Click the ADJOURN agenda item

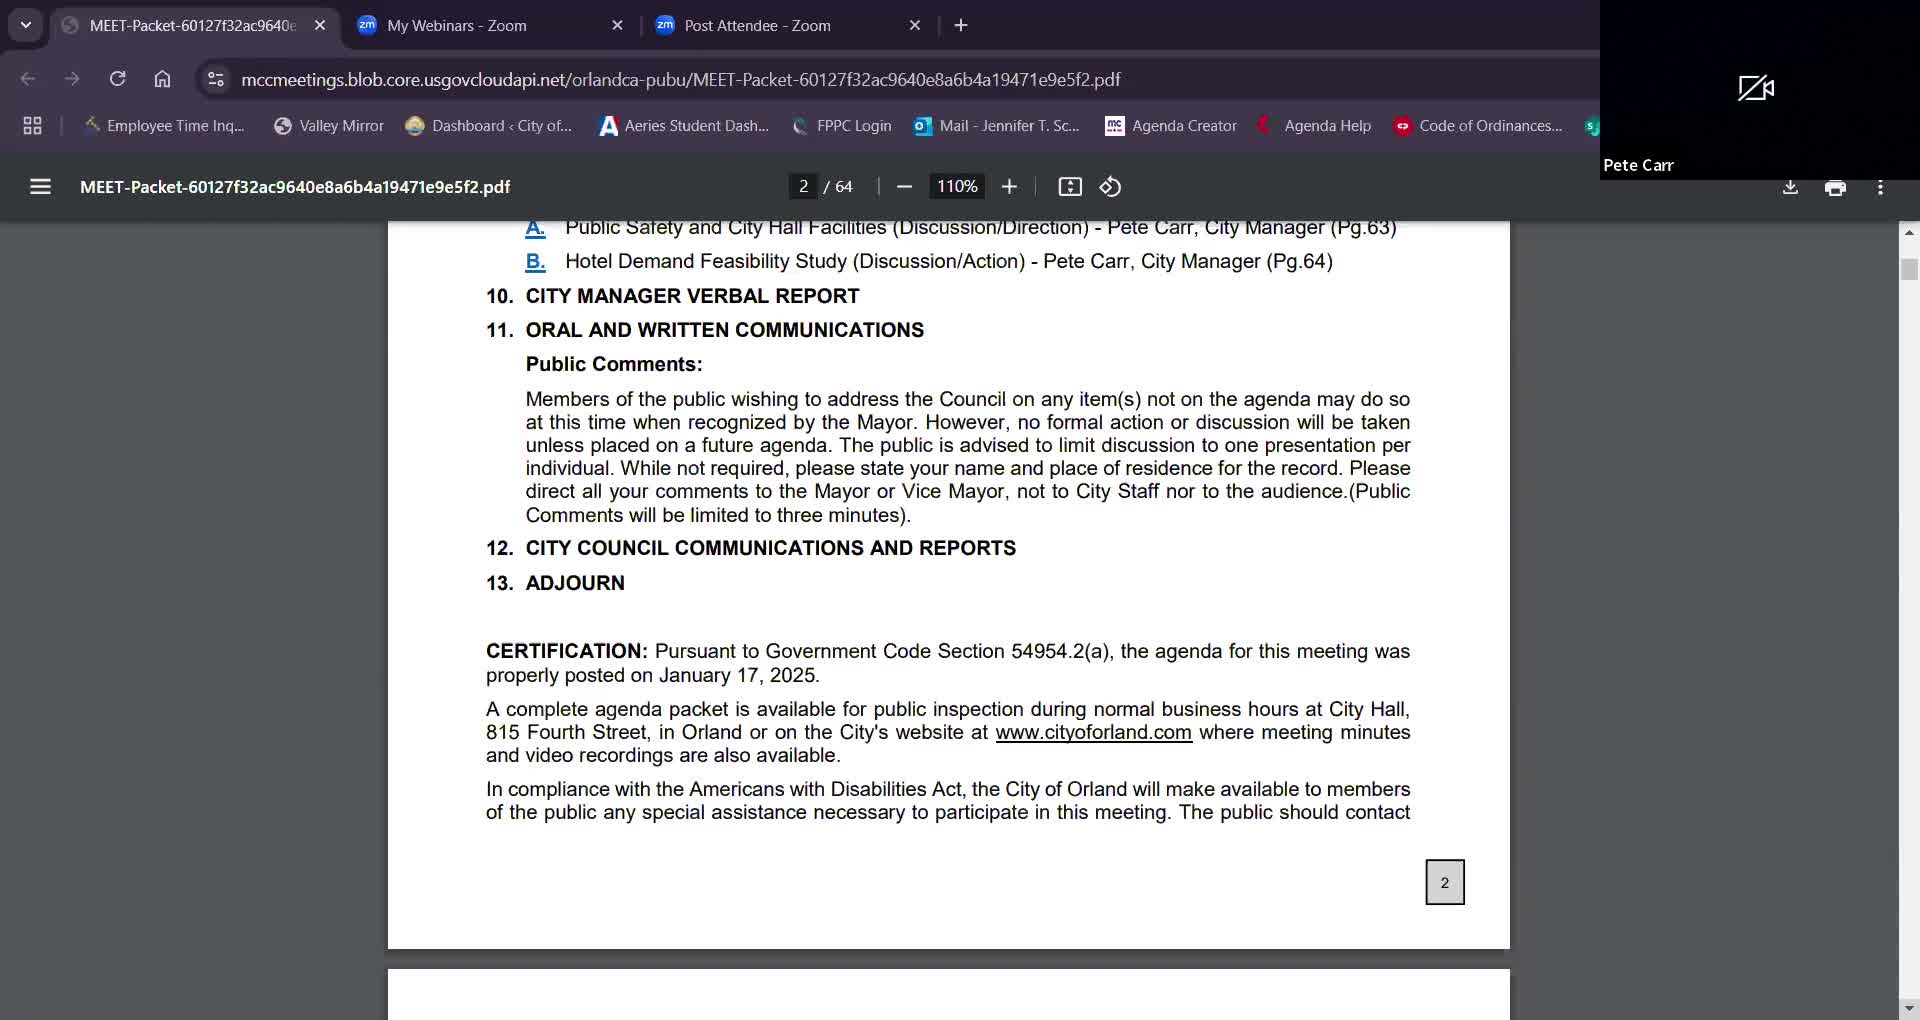(575, 583)
